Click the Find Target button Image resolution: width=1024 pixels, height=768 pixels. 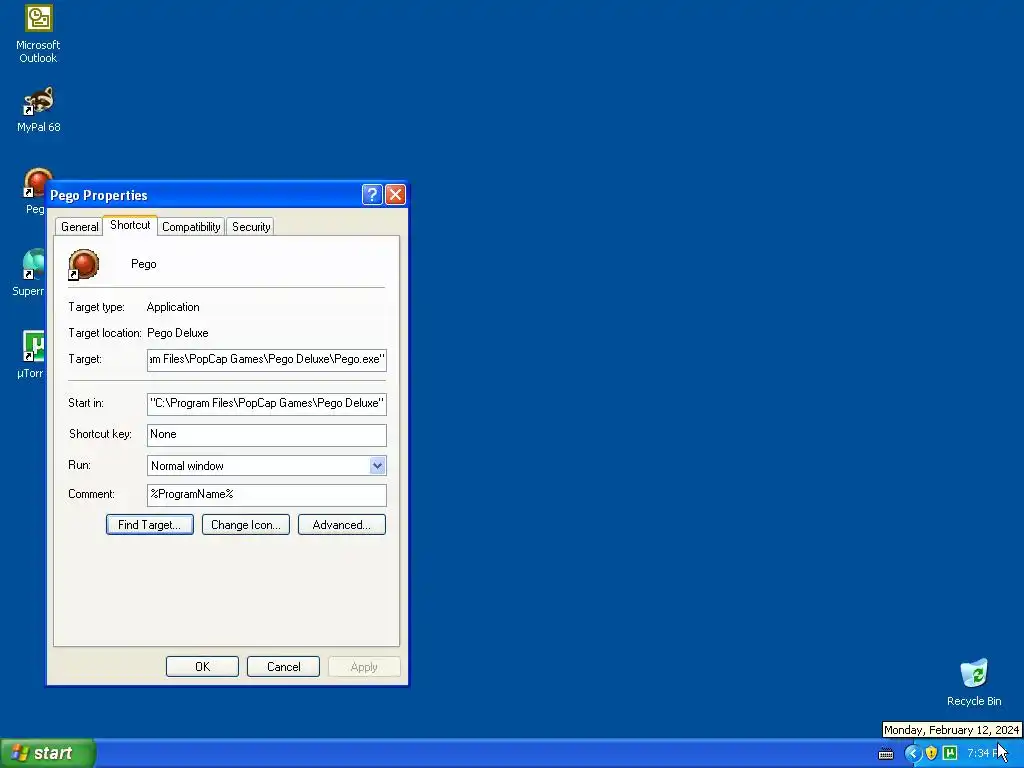150,525
